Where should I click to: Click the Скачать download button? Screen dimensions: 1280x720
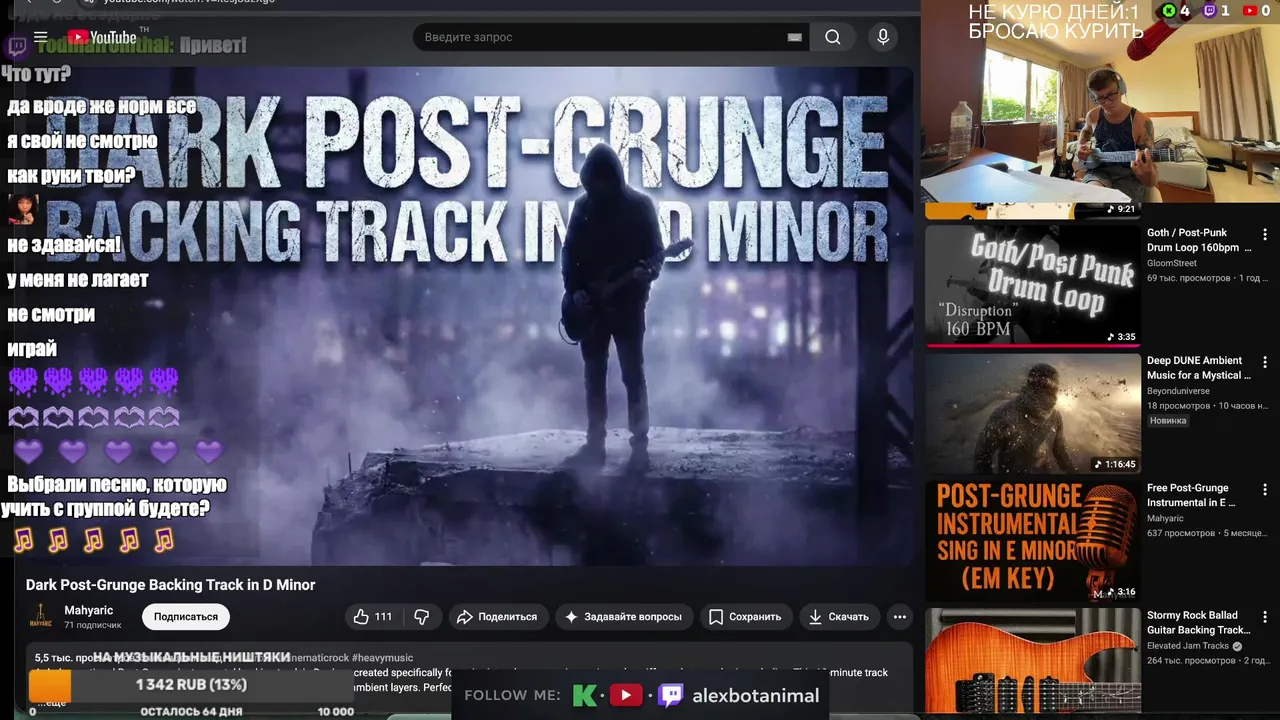(839, 617)
